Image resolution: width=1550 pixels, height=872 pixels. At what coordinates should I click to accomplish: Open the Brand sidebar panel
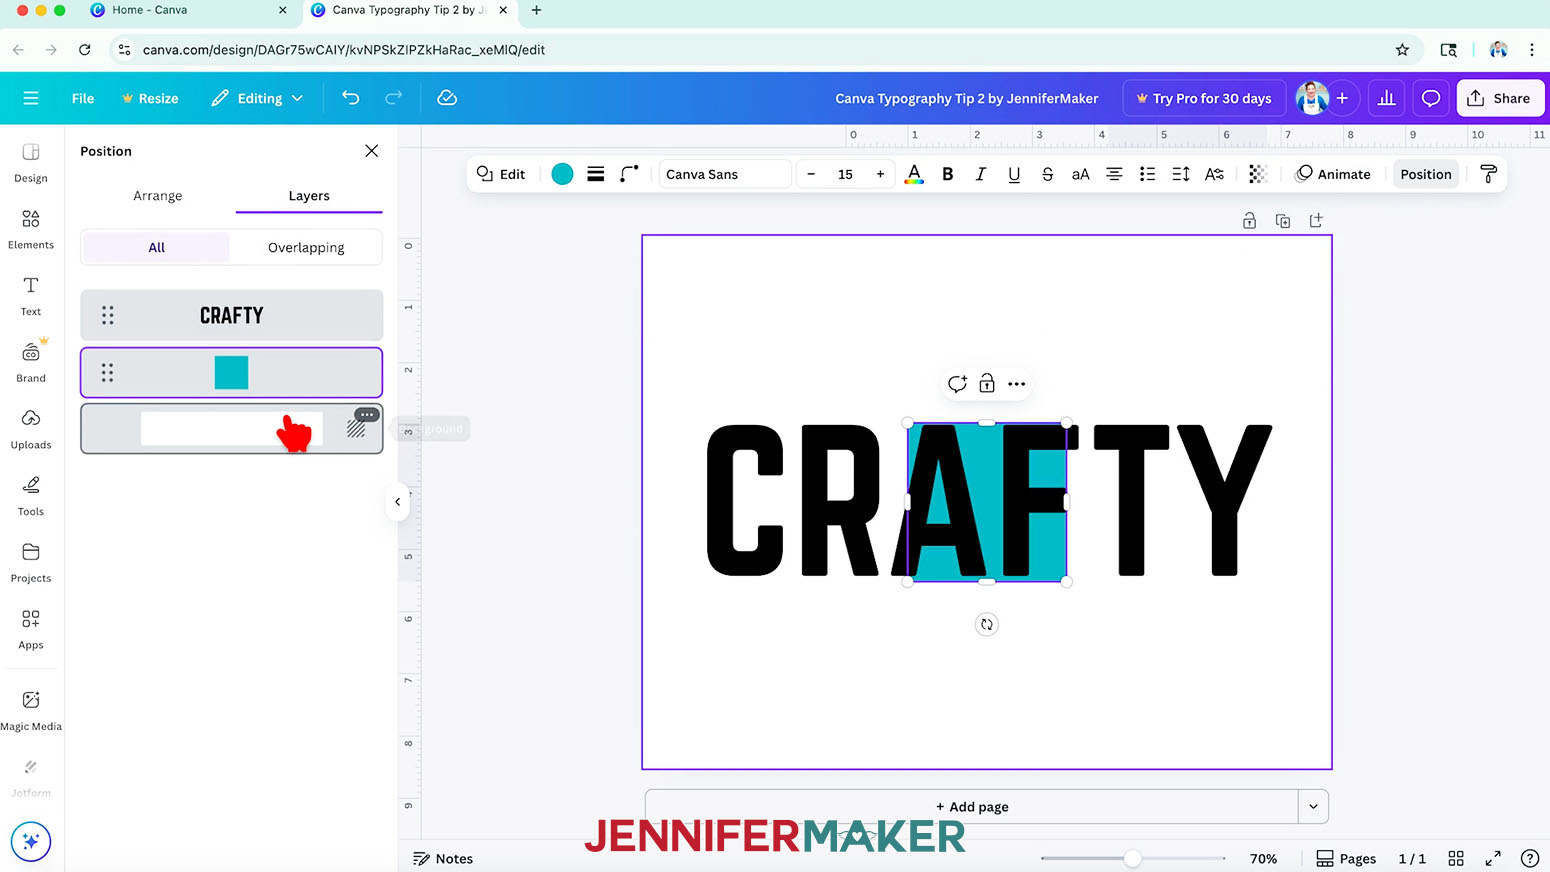click(31, 362)
